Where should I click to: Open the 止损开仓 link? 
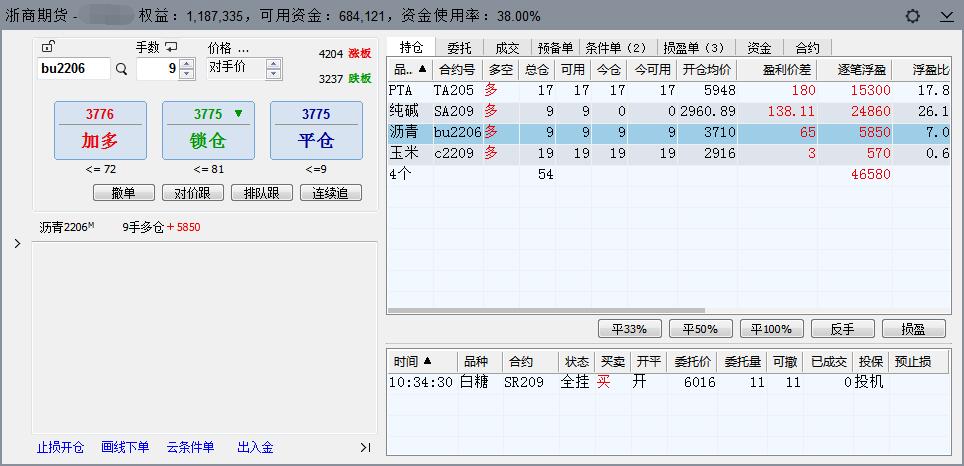pyautogui.click(x=60, y=448)
